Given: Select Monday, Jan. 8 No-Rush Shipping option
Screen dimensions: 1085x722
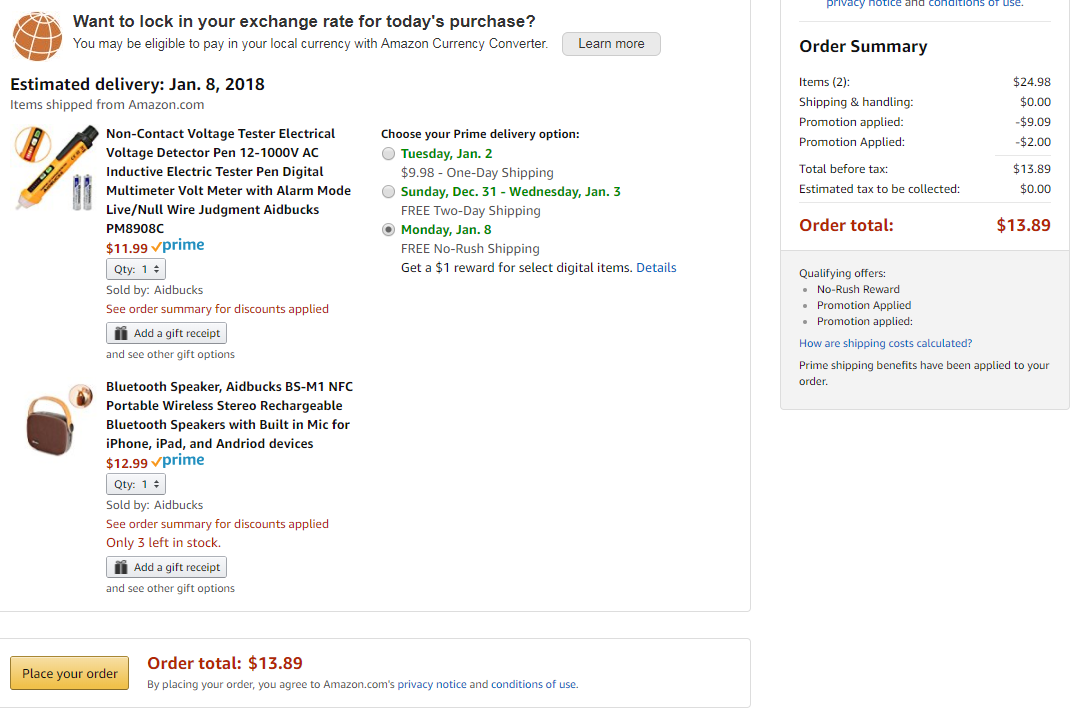Looking at the screenshot, I should pos(389,230).
